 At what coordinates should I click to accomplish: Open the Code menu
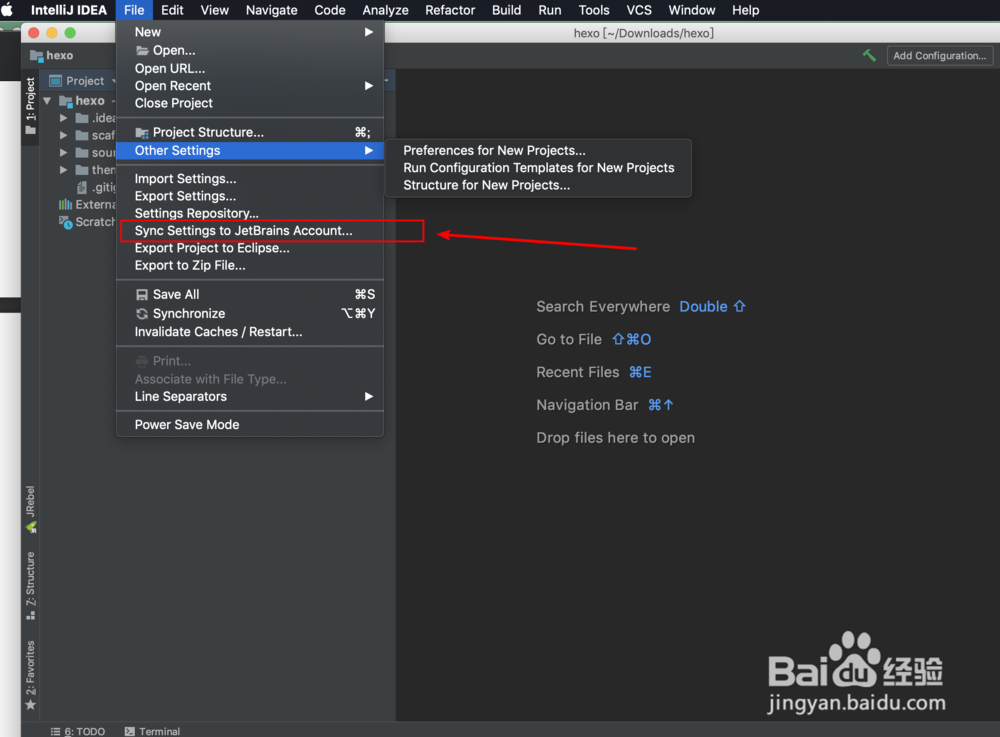point(330,10)
